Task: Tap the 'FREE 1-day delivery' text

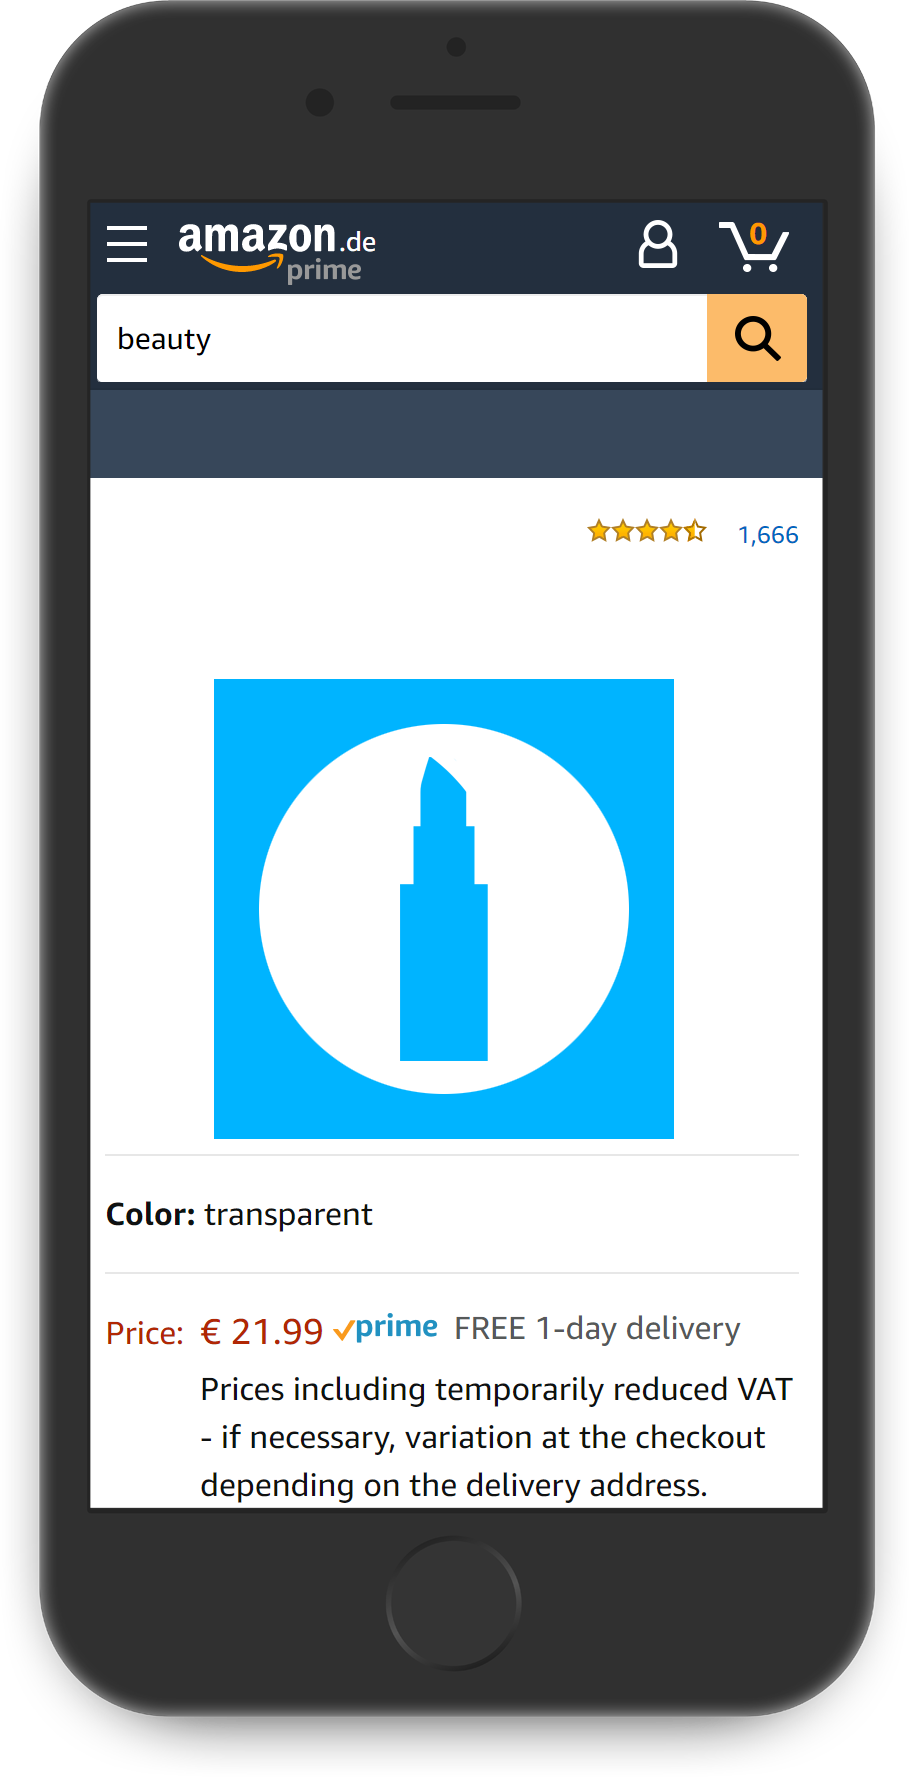Action: (597, 1328)
